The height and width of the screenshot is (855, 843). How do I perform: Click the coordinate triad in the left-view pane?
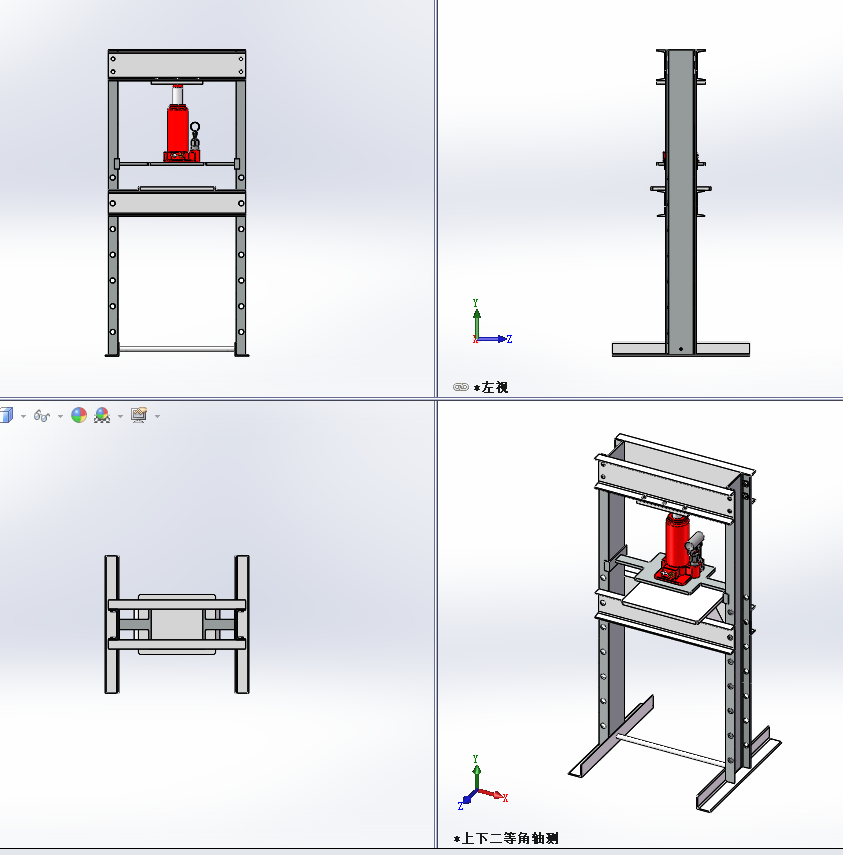point(492,322)
